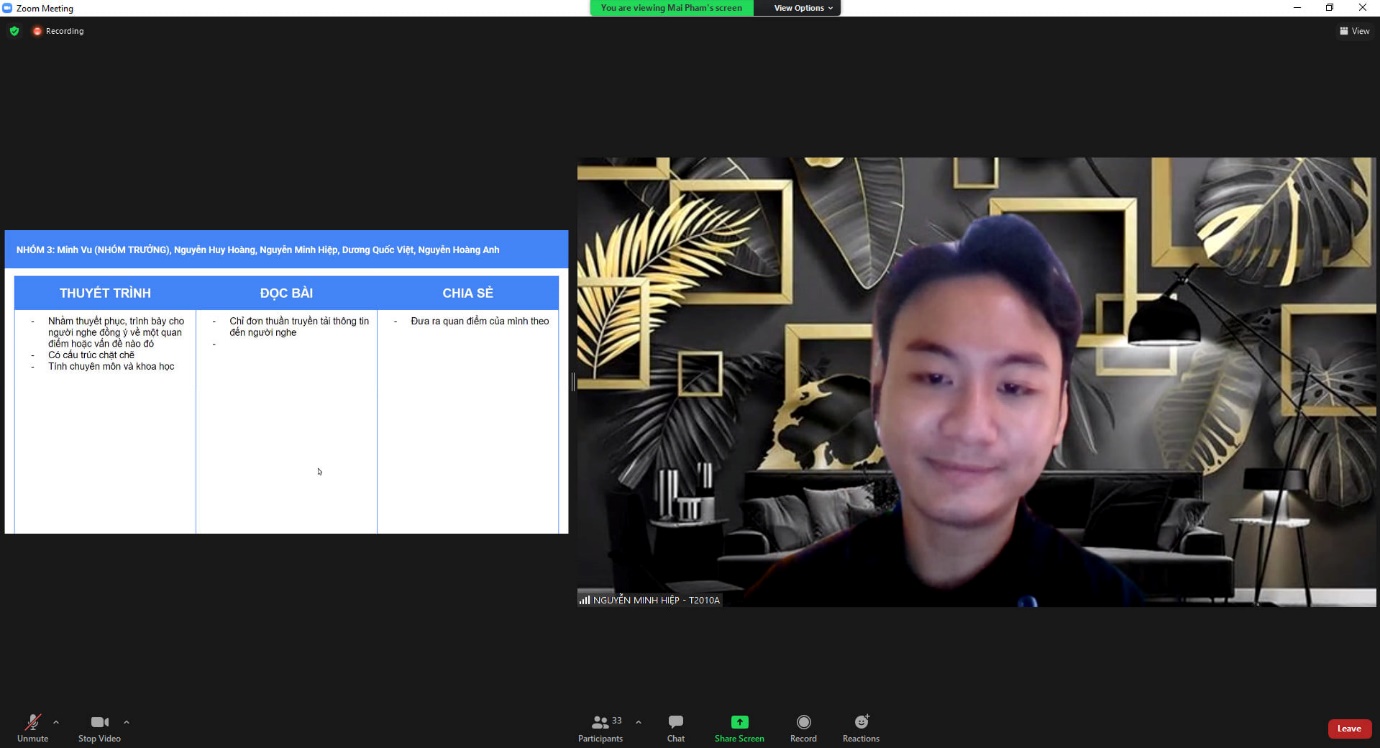Select Nguyễn Minh Hiệp's video thumbnail

976,381
